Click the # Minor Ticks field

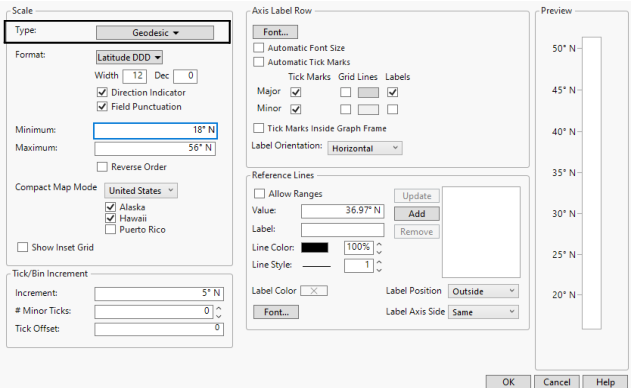point(153,311)
